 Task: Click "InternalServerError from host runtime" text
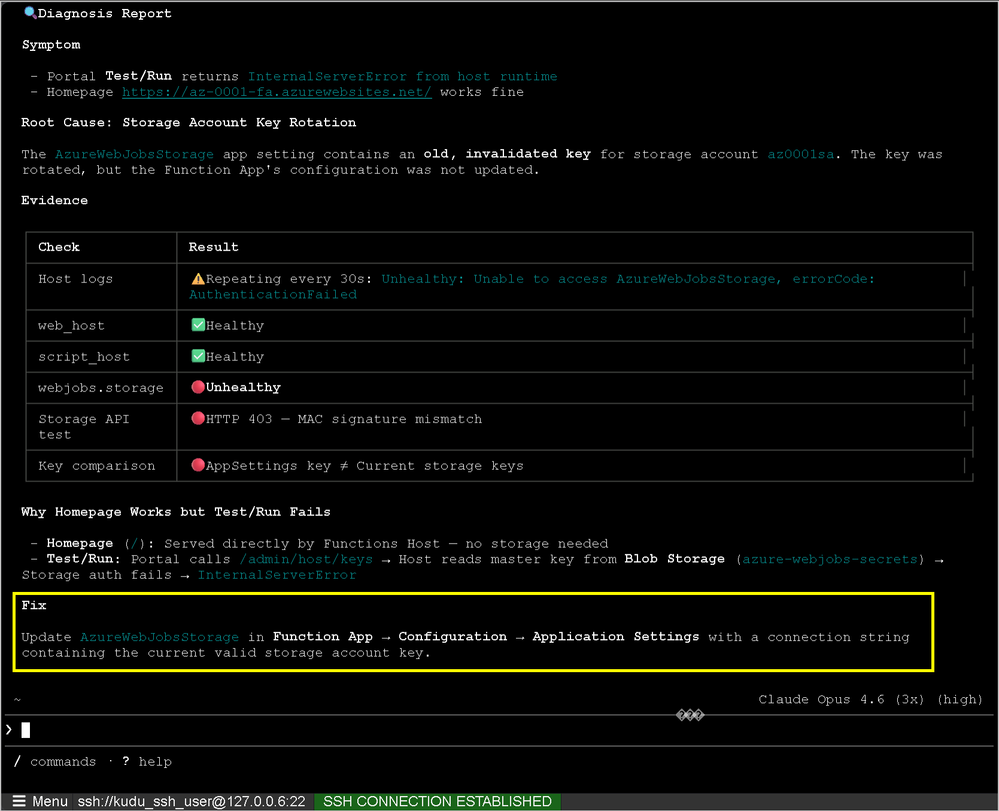pyautogui.click(x=402, y=76)
